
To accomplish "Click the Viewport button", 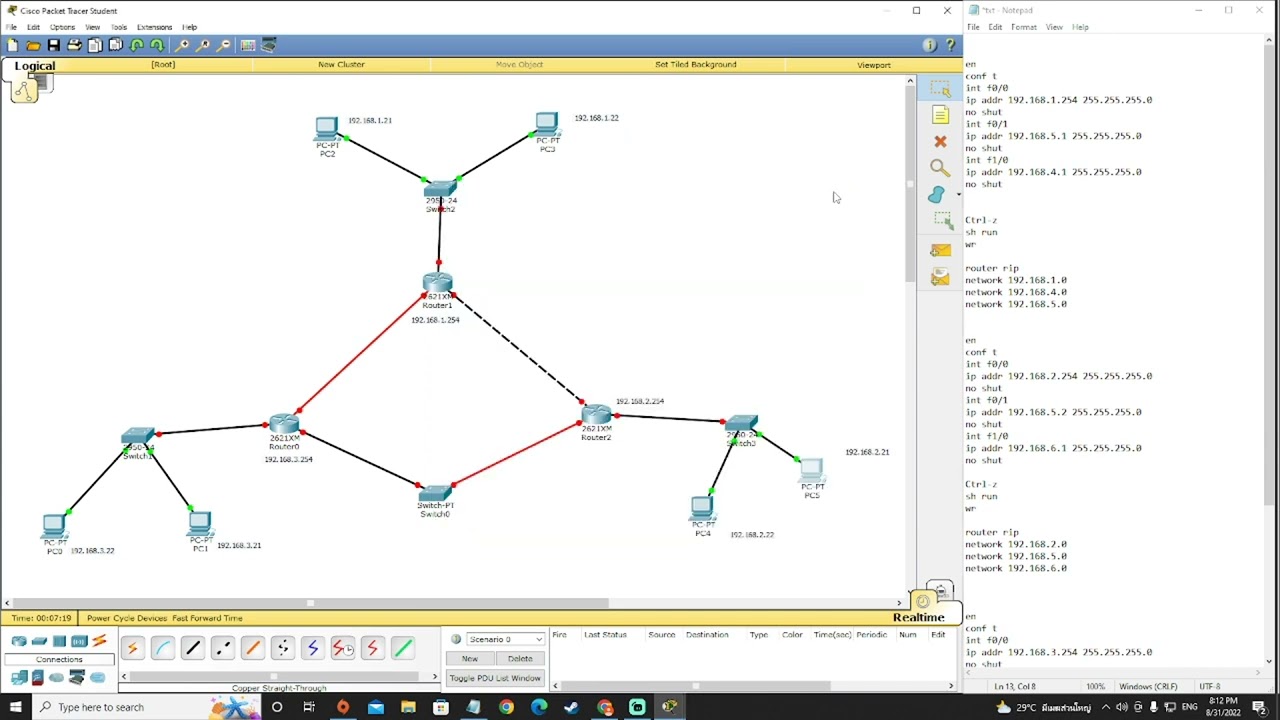I will [874, 65].
